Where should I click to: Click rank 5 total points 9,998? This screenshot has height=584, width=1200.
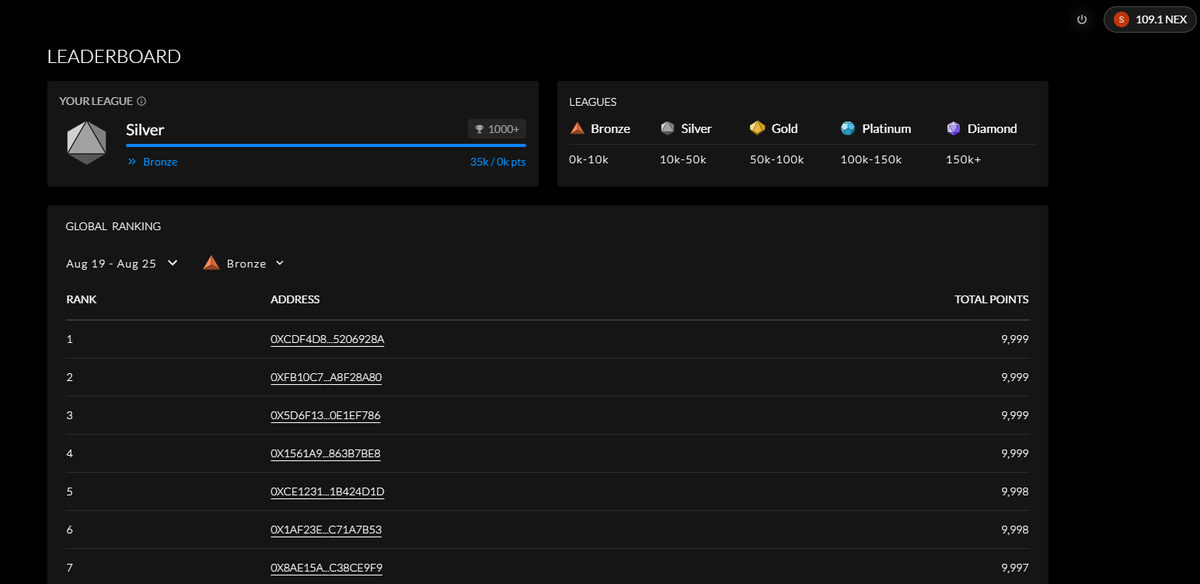[1014, 491]
